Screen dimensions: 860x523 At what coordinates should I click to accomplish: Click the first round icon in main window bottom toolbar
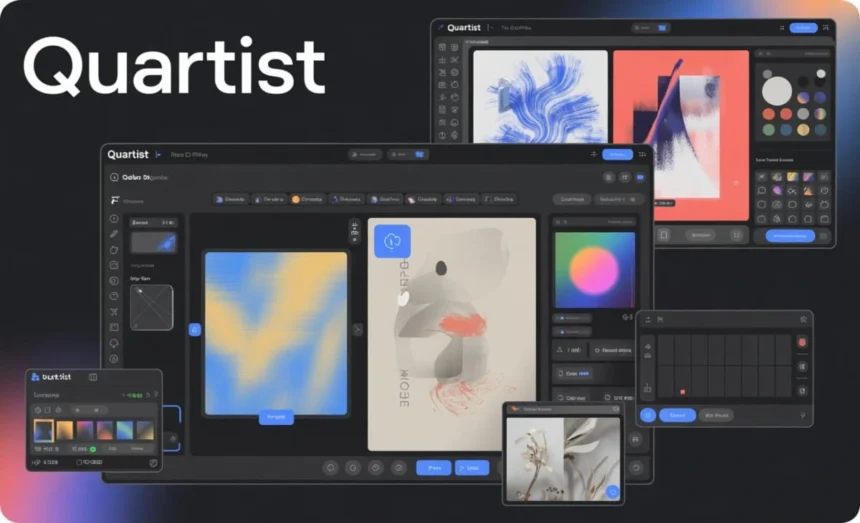[330, 468]
